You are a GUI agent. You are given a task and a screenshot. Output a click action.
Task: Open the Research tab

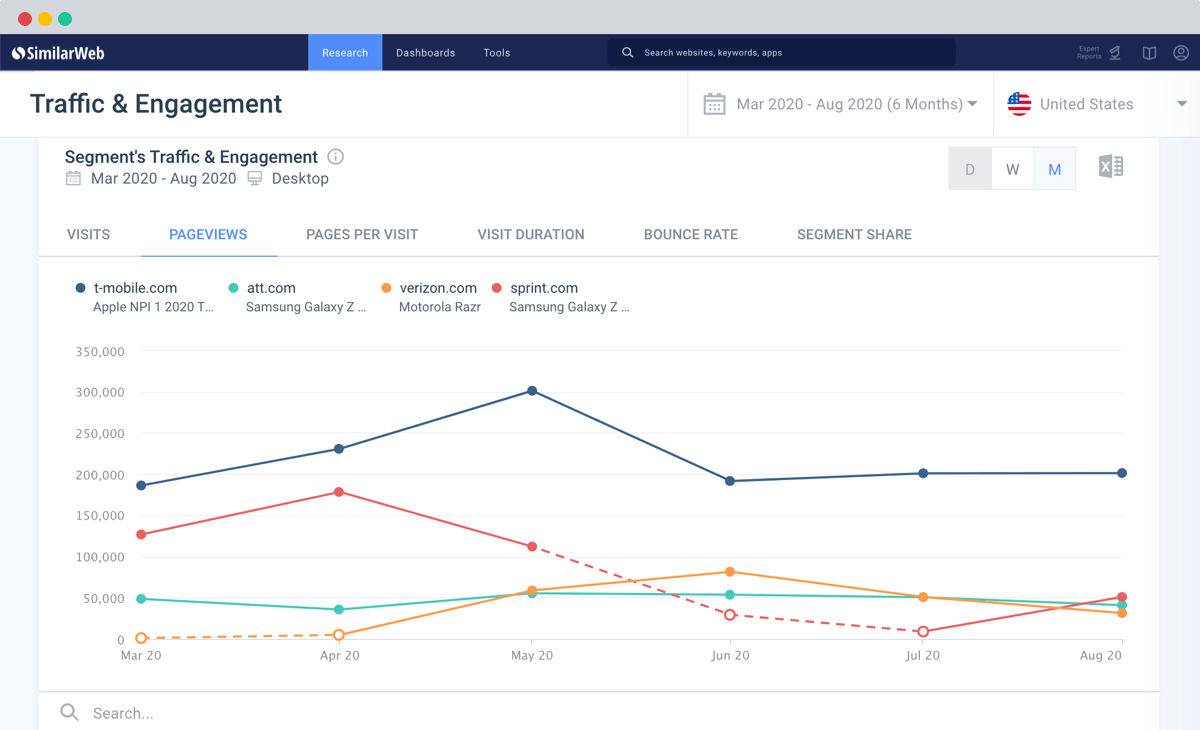[x=345, y=53]
